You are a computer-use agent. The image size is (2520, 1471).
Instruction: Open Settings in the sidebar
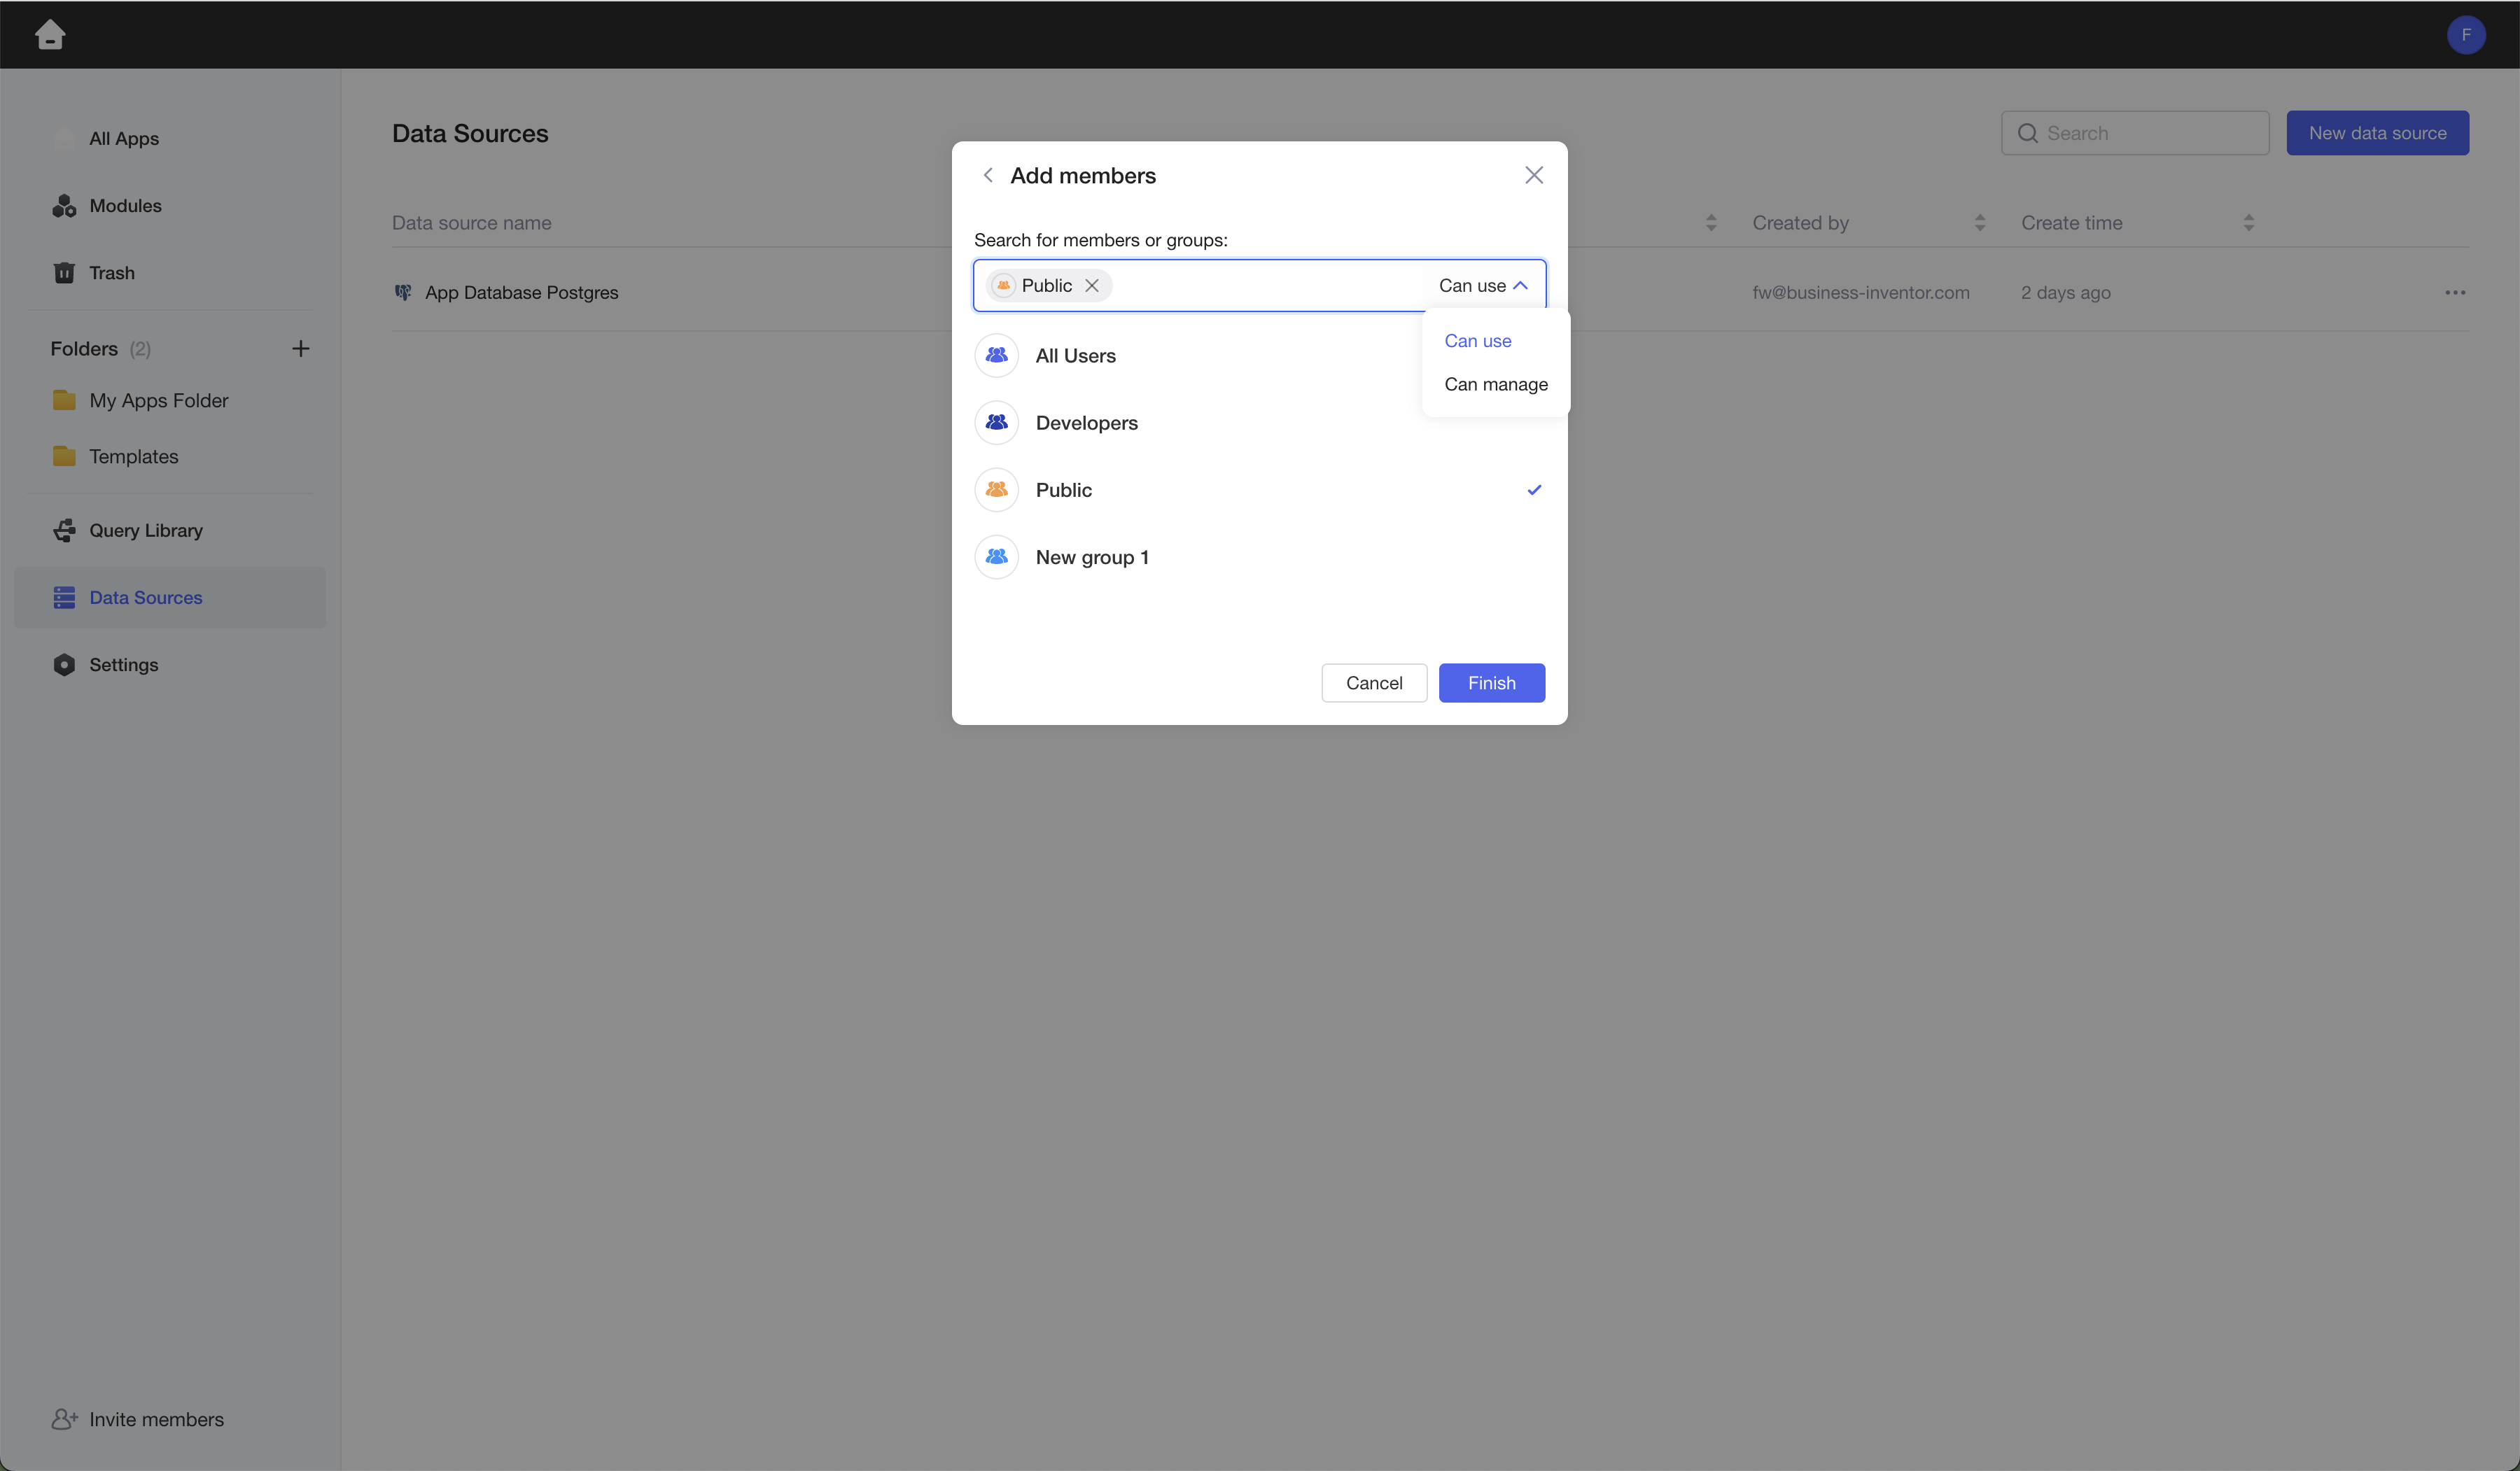(x=123, y=665)
